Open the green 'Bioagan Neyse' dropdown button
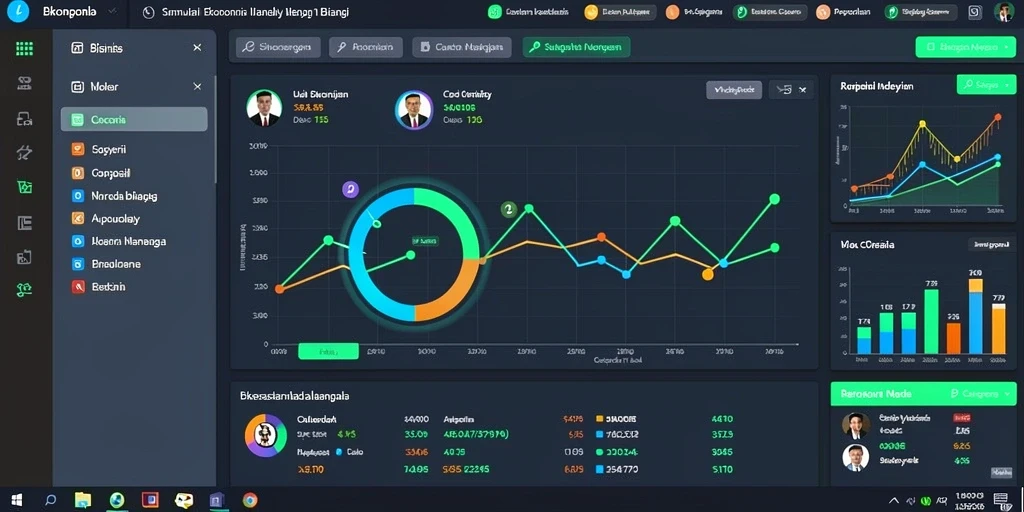 967,47
